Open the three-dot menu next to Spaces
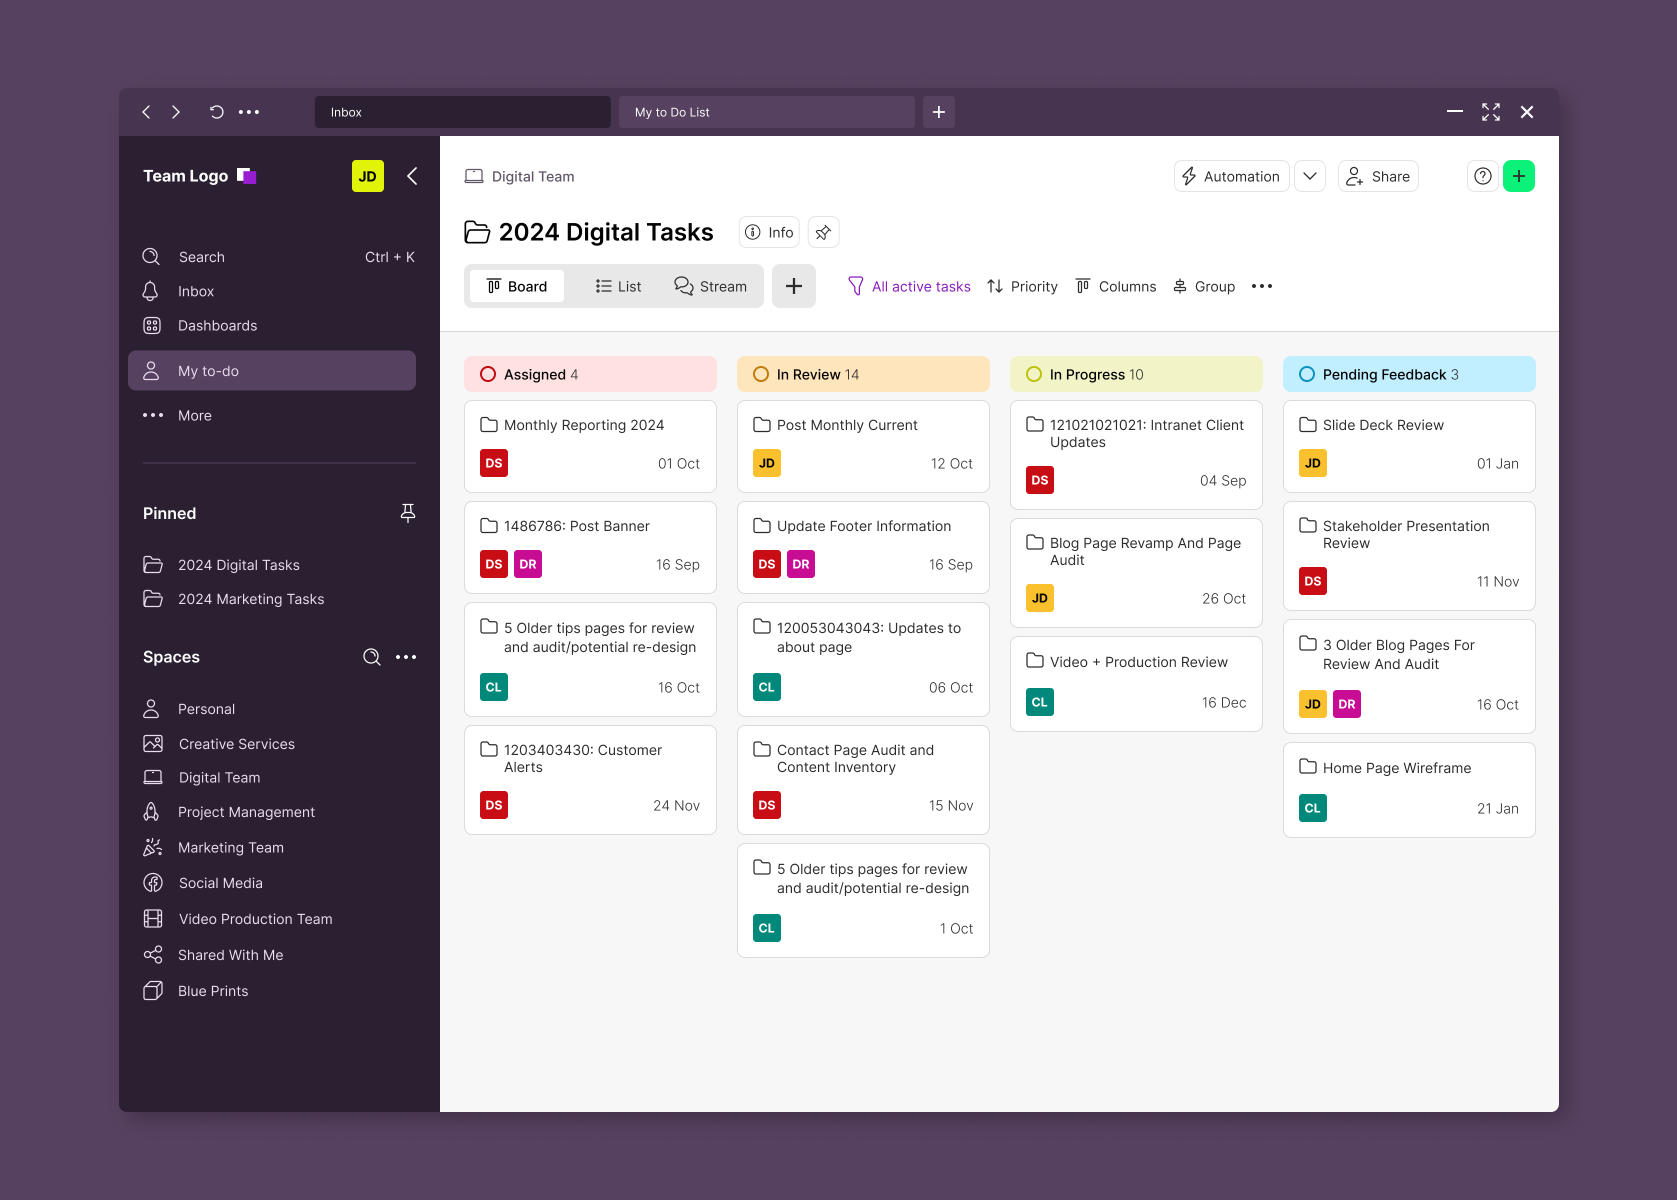This screenshot has height=1200, width=1677. [406, 657]
